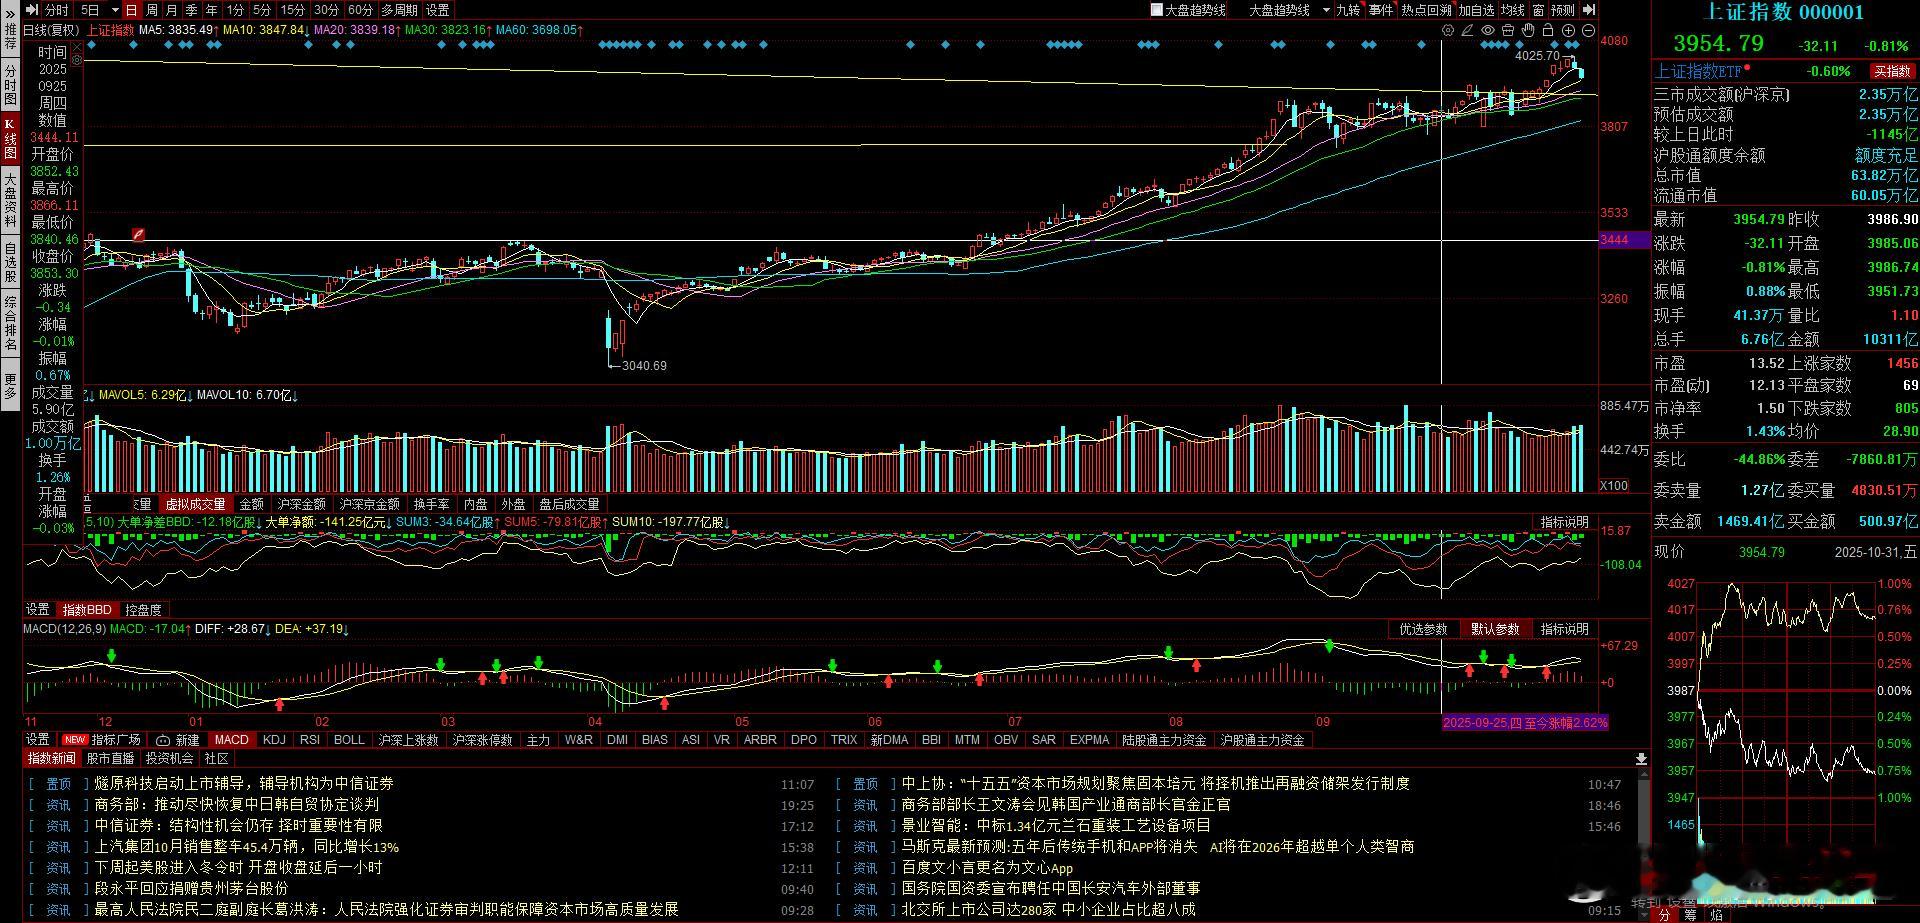Screen dimensions: 1920x923
Task: Click the first green sell arrow on MACD
Action: (x=111, y=655)
